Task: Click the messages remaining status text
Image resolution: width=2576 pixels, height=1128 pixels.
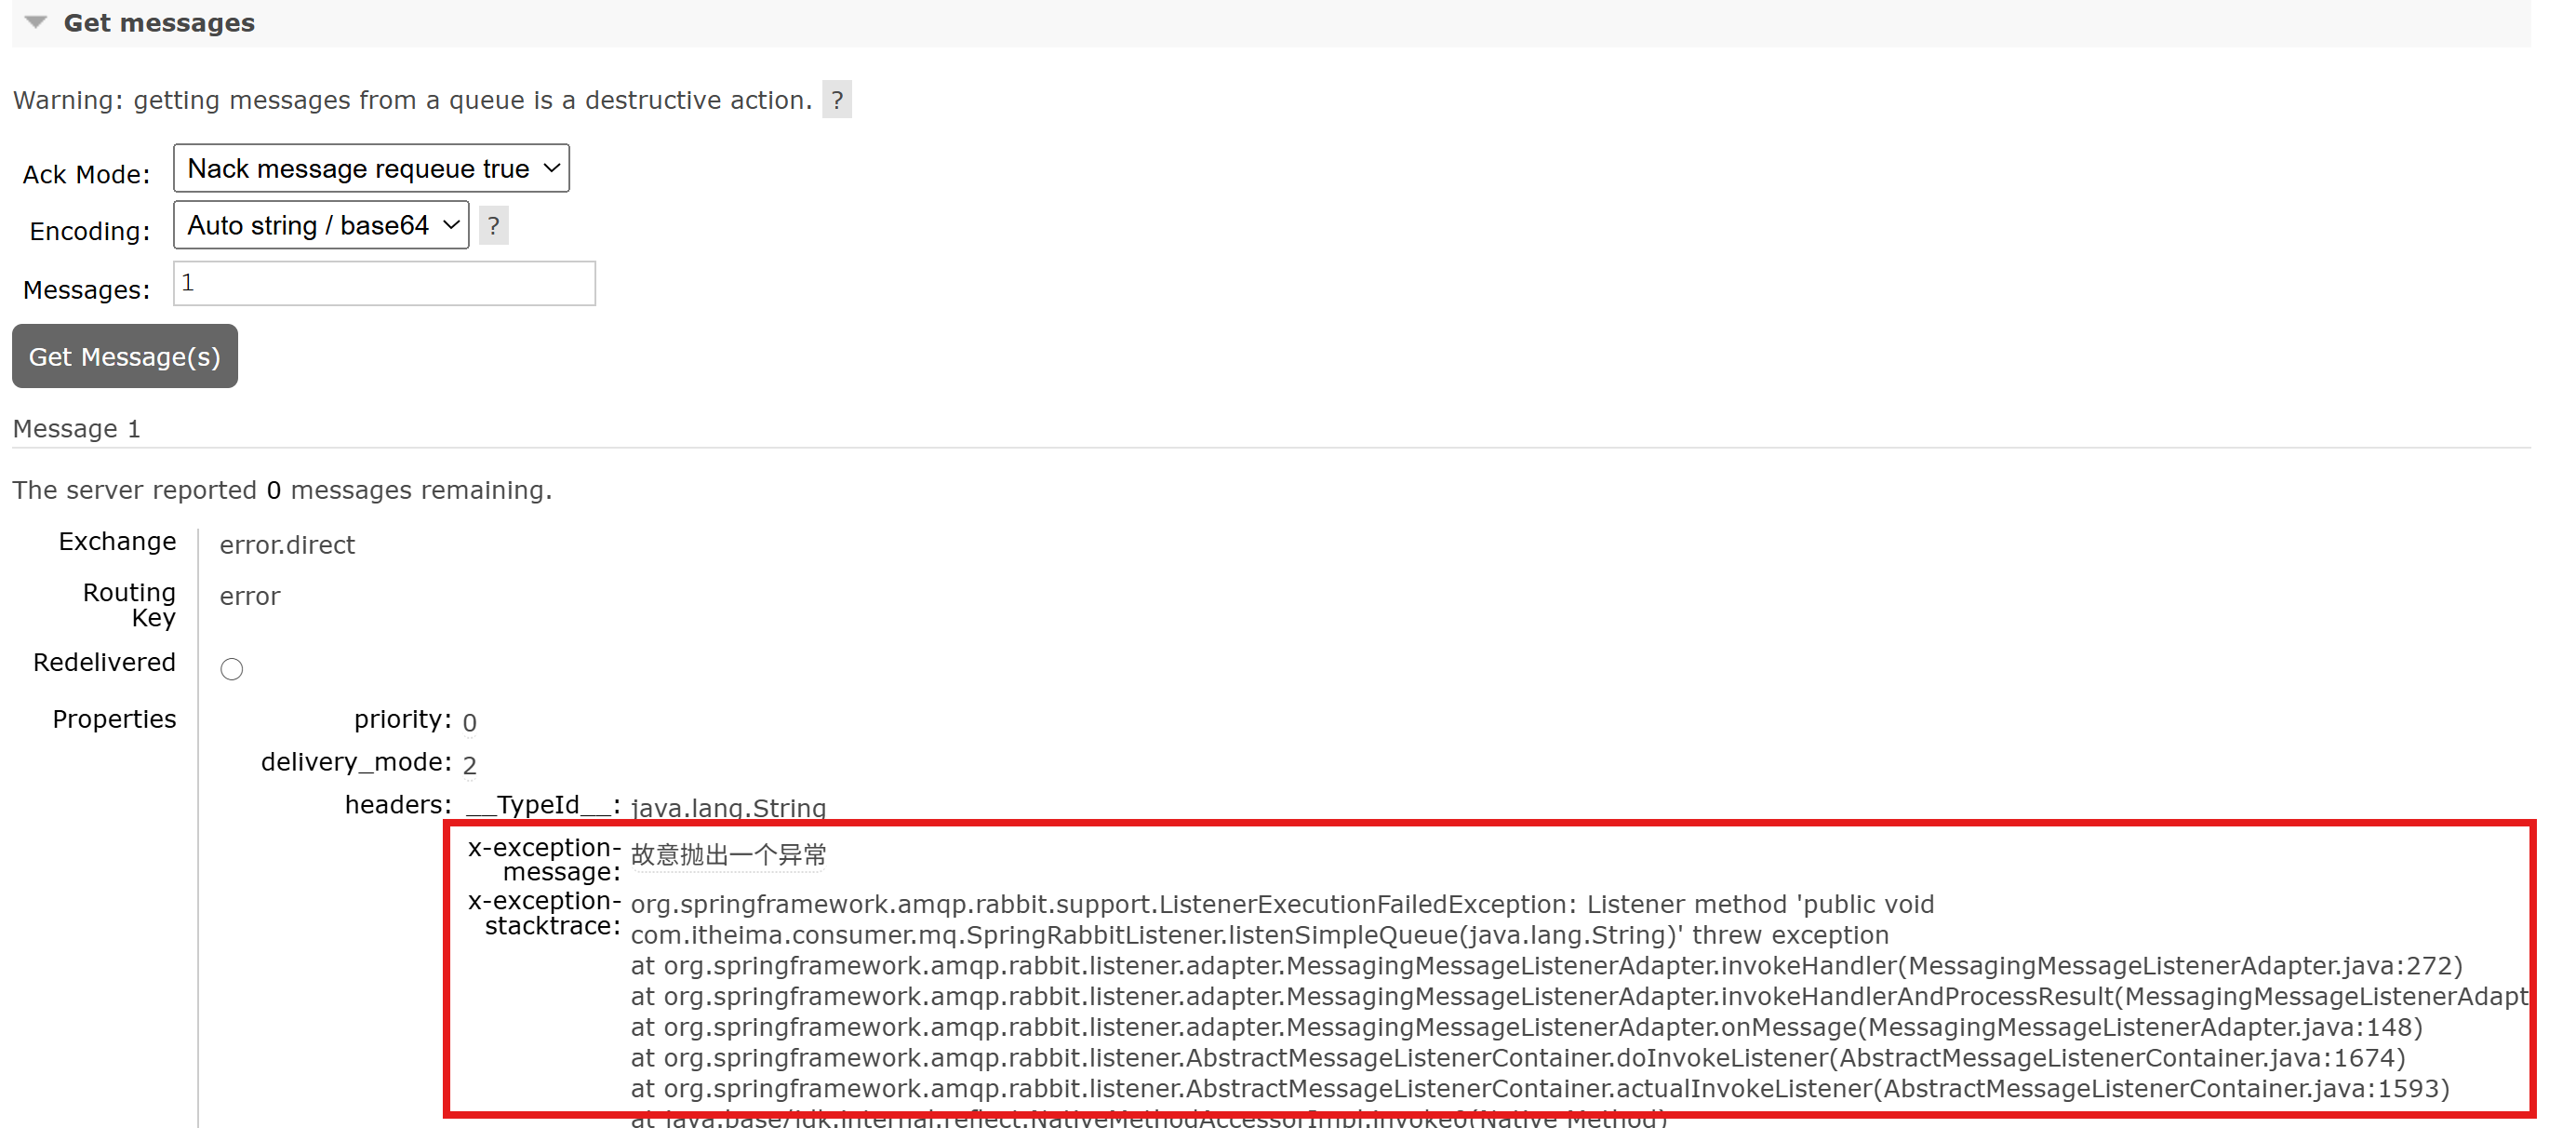Action: point(282,490)
